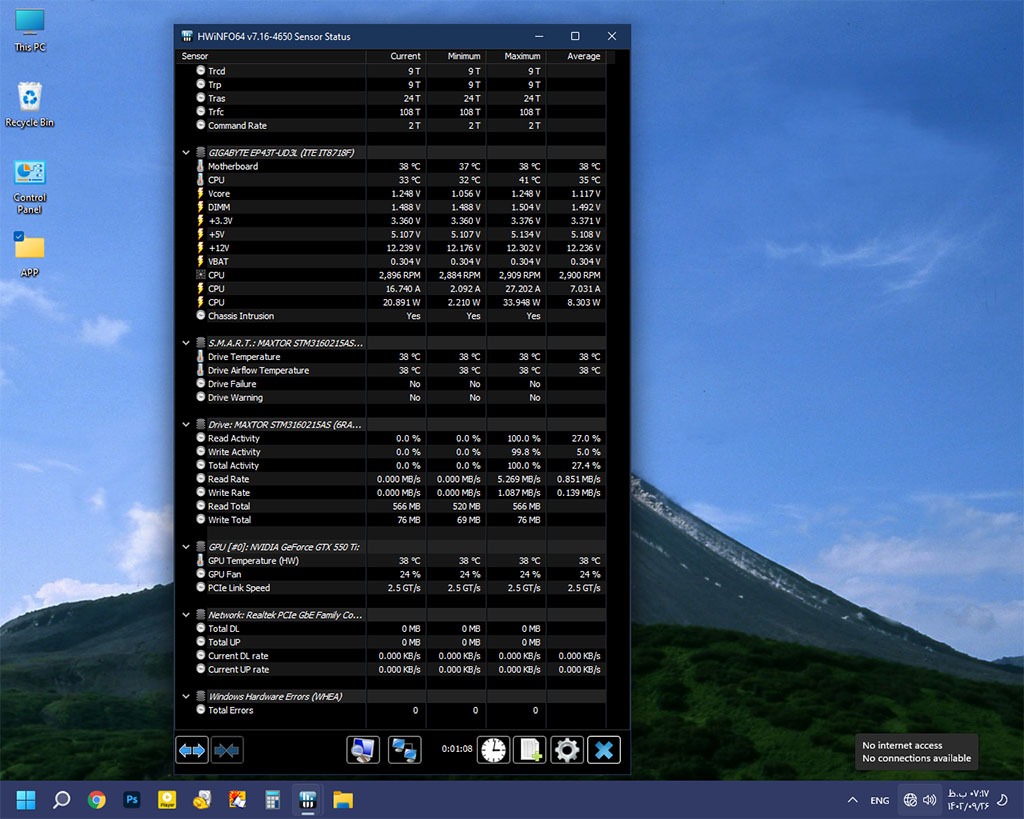This screenshot has height=819, width=1024.
Task: Click the ENG language indicator in tray
Action: (880, 800)
